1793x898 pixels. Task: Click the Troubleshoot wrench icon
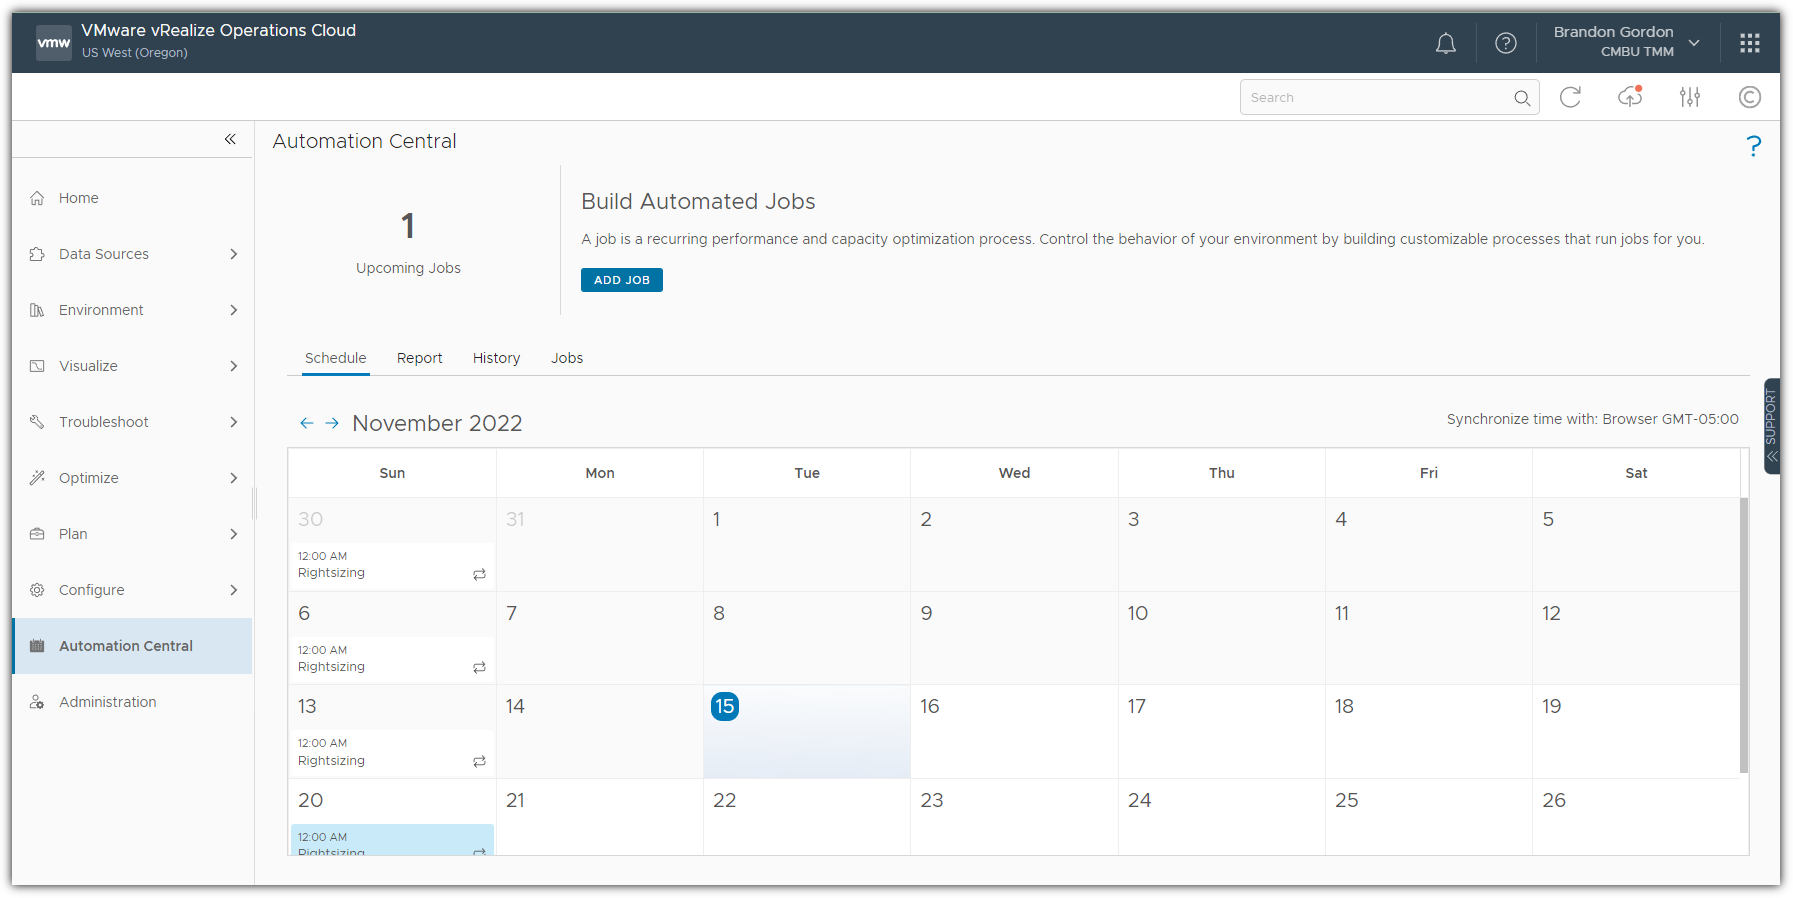[37, 422]
